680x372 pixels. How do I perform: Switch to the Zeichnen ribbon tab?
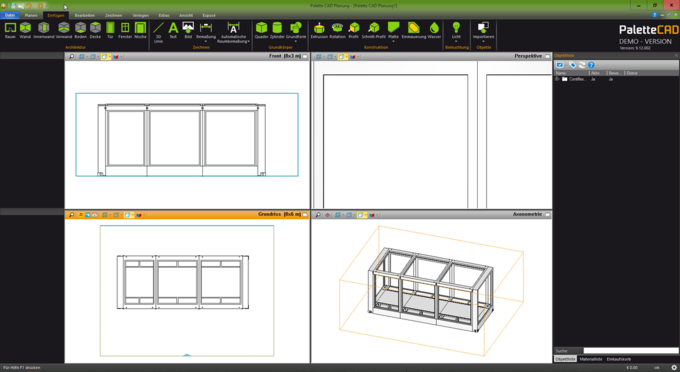coord(113,15)
